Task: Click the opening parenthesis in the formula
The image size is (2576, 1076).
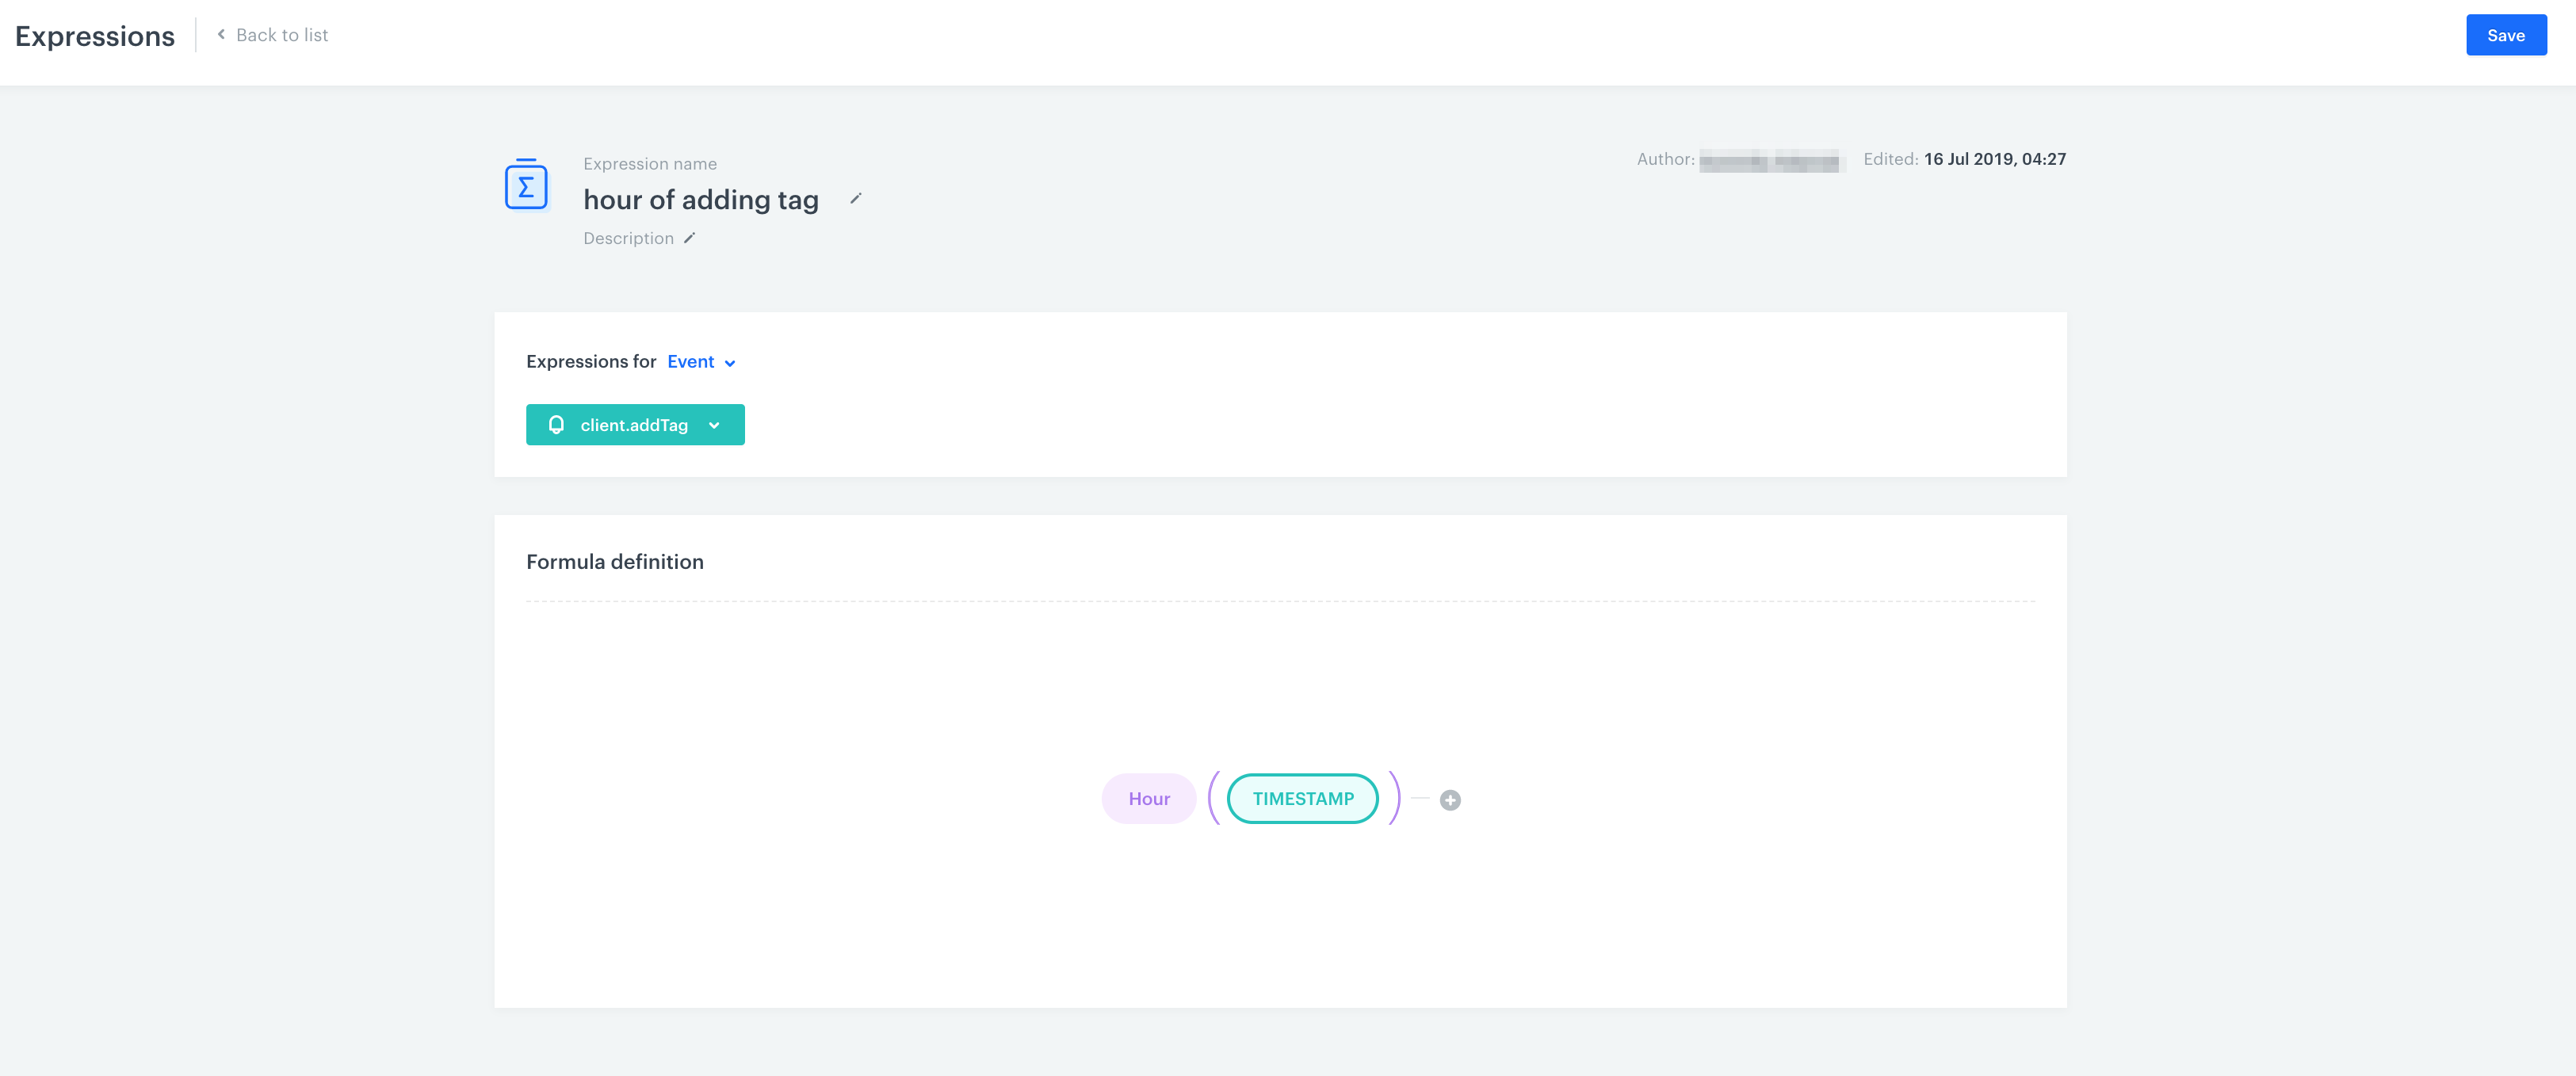Action: click(x=1213, y=798)
